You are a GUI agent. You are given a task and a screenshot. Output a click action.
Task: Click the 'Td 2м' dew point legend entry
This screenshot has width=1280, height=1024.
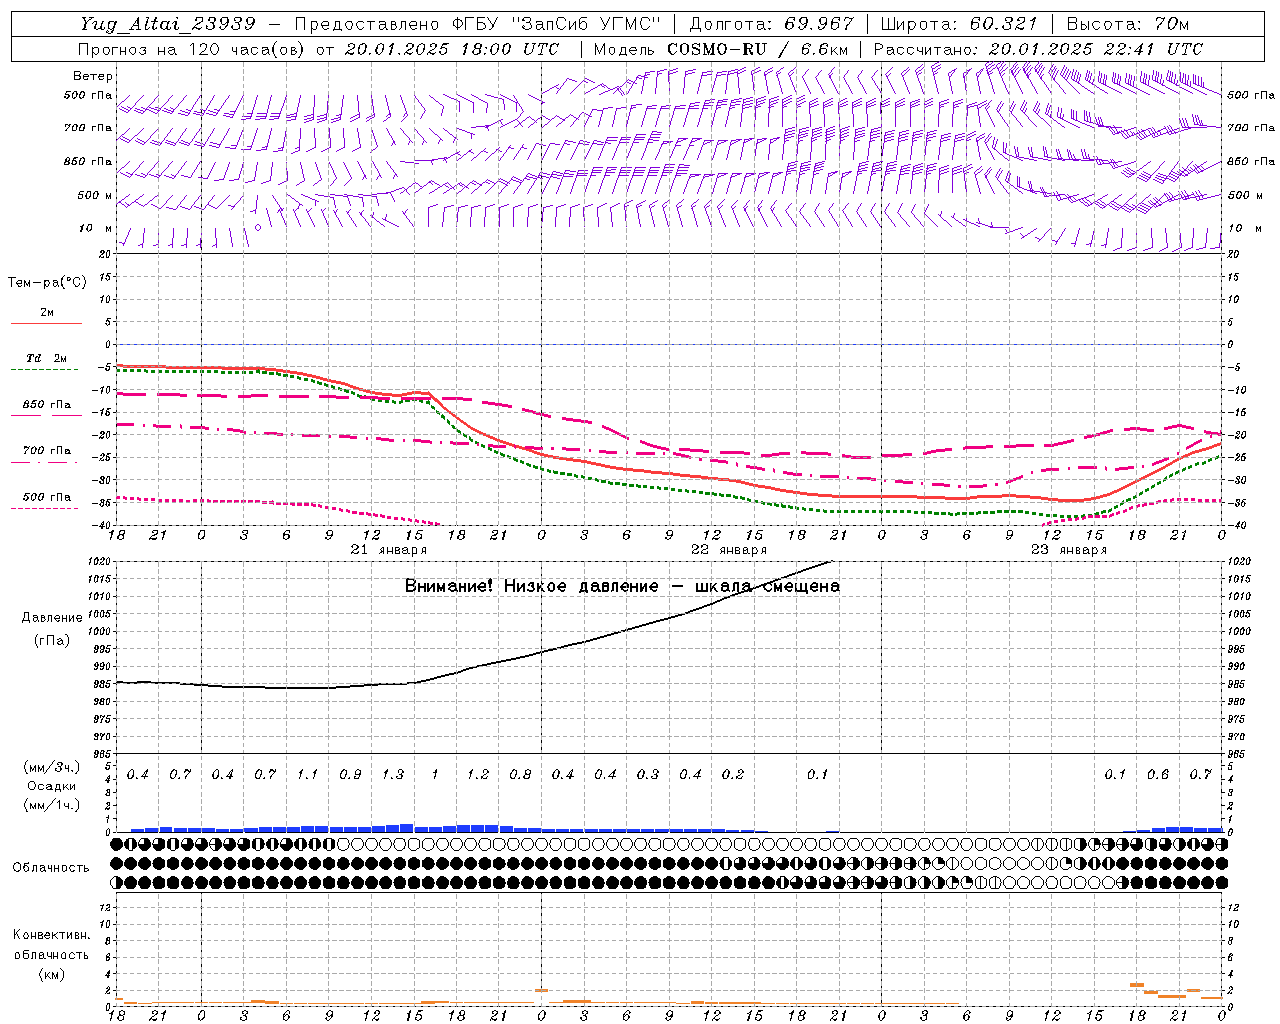pos(46,358)
